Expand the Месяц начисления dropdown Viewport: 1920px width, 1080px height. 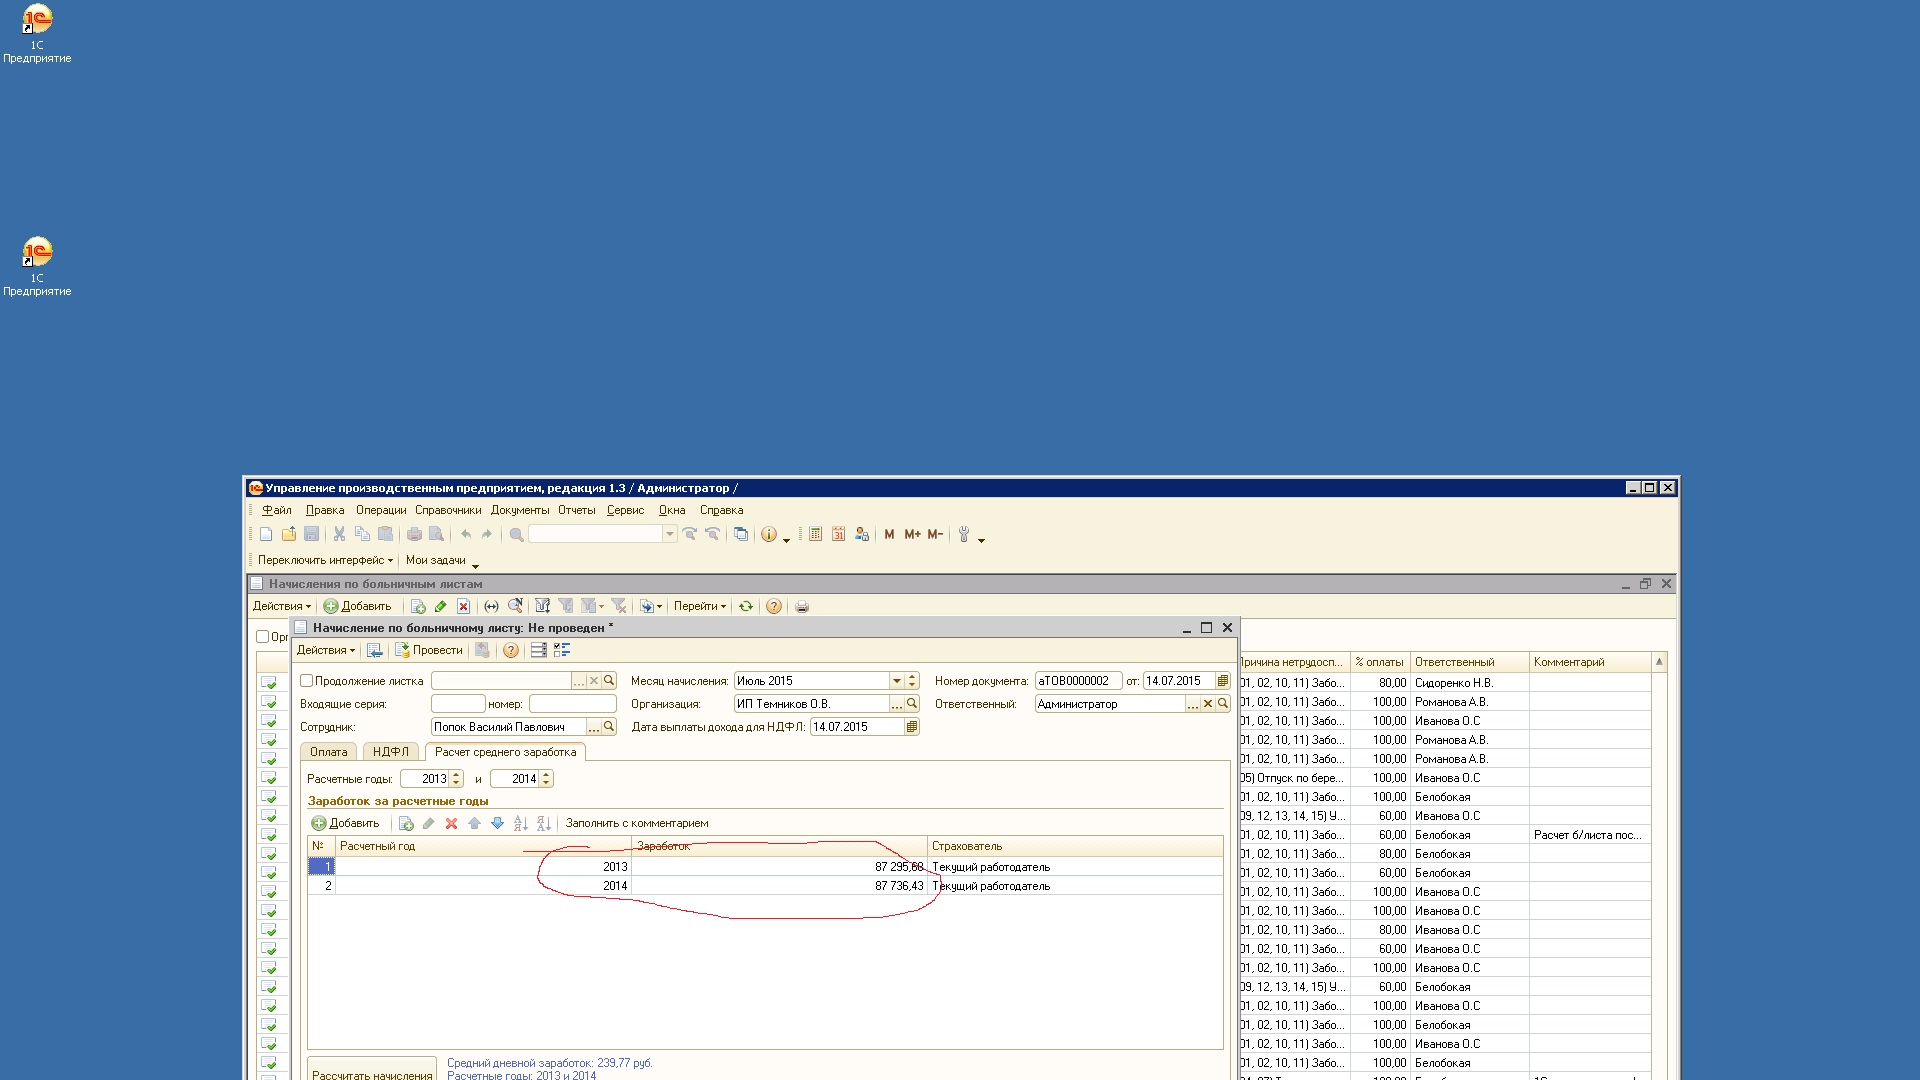896,681
